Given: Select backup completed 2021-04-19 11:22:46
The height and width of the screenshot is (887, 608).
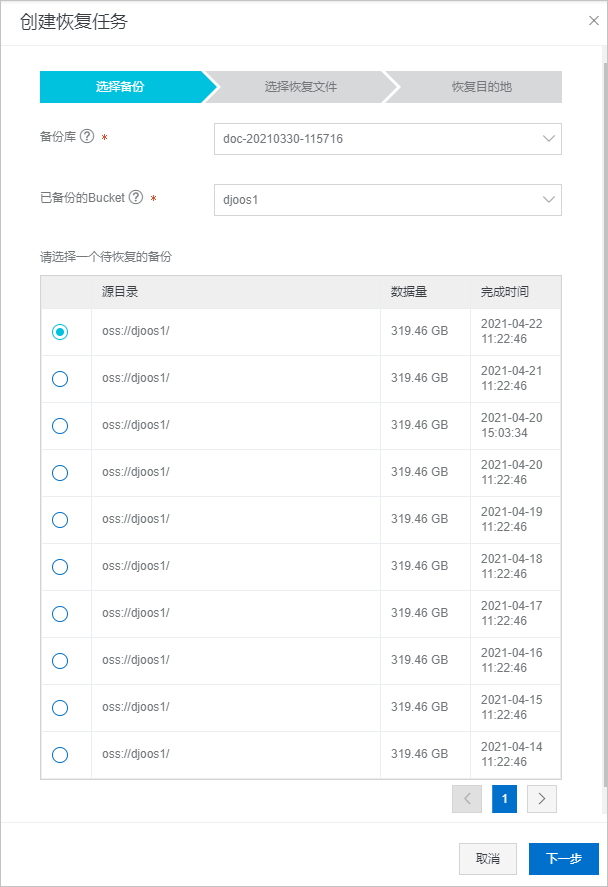Looking at the screenshot, I should [x=60, y=519].
